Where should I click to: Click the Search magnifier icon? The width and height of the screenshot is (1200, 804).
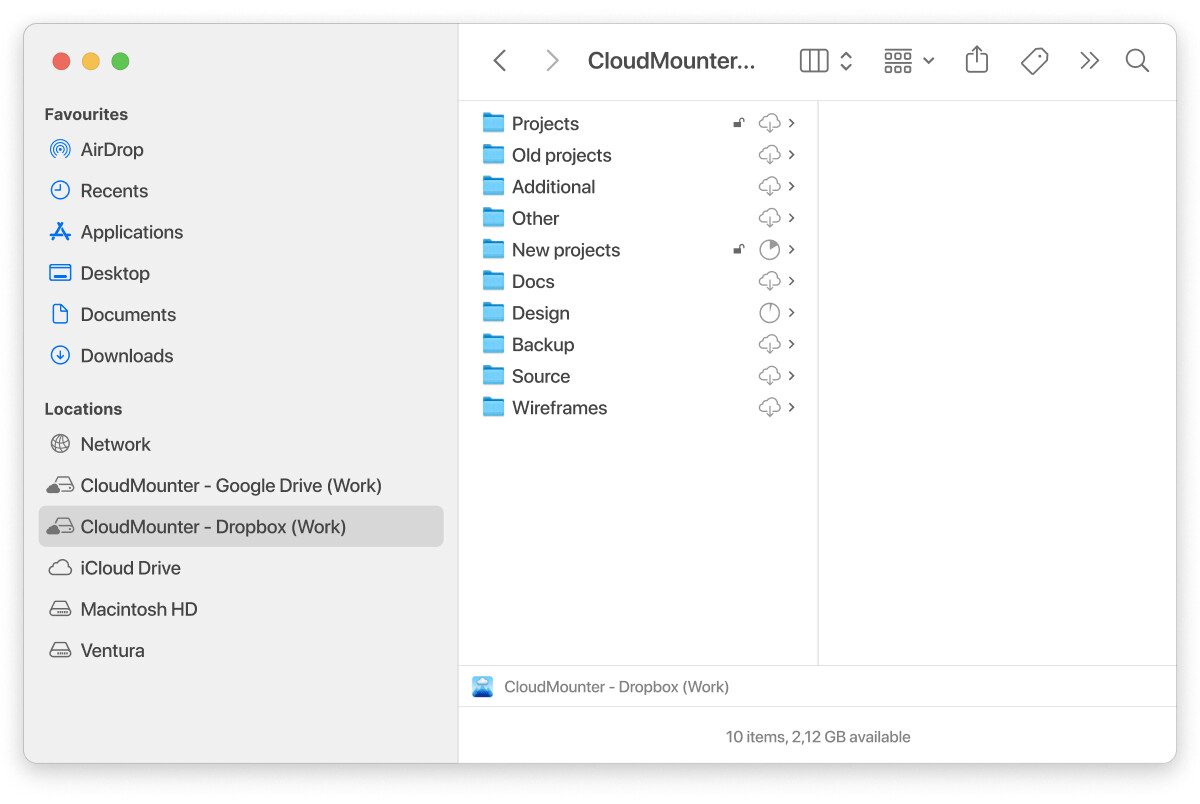click(x=1137, y=61)
